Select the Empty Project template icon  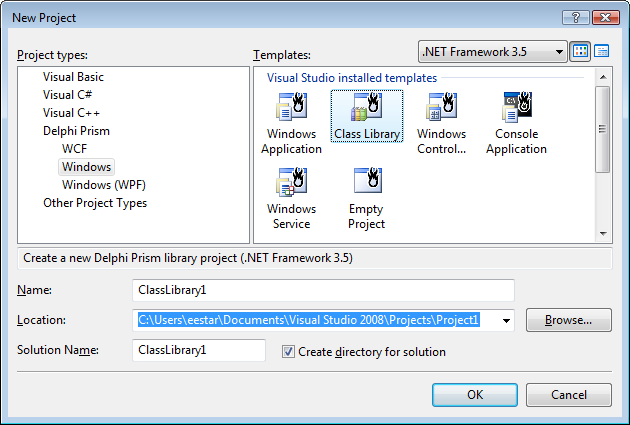(x=367, y=180)
